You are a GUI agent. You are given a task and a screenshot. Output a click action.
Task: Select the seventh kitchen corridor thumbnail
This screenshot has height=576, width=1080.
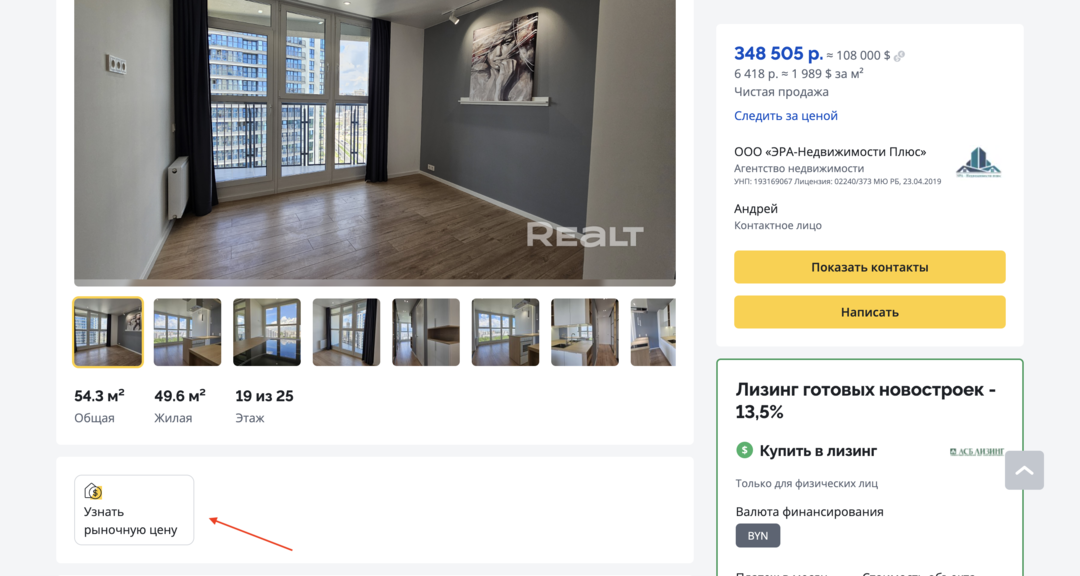pos(585,332)
